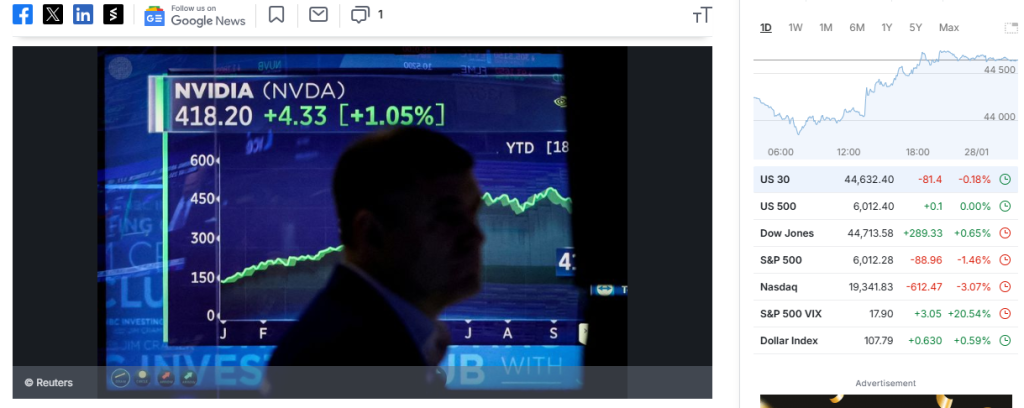Switch chart to 1M range
1024x408 pixels.
[825, 27]
